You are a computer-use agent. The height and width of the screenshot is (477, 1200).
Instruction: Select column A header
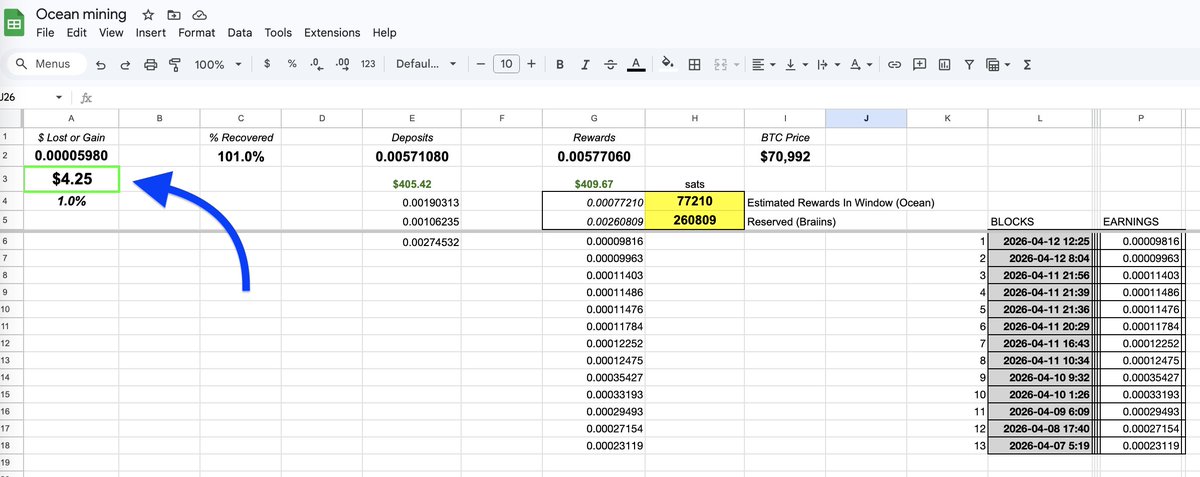click(70, 119)
